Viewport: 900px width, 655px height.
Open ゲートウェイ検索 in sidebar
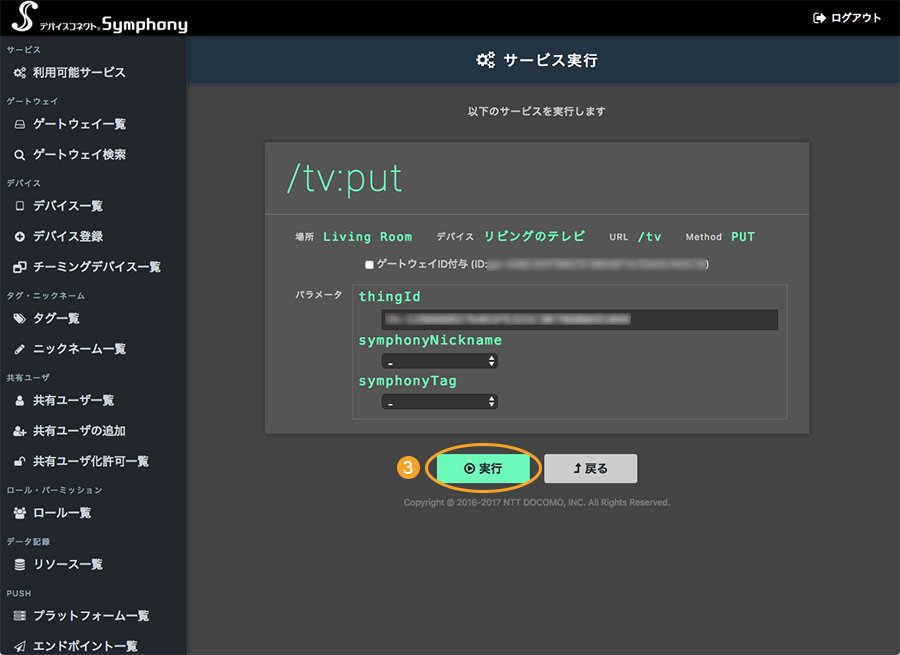pos(79,154)
